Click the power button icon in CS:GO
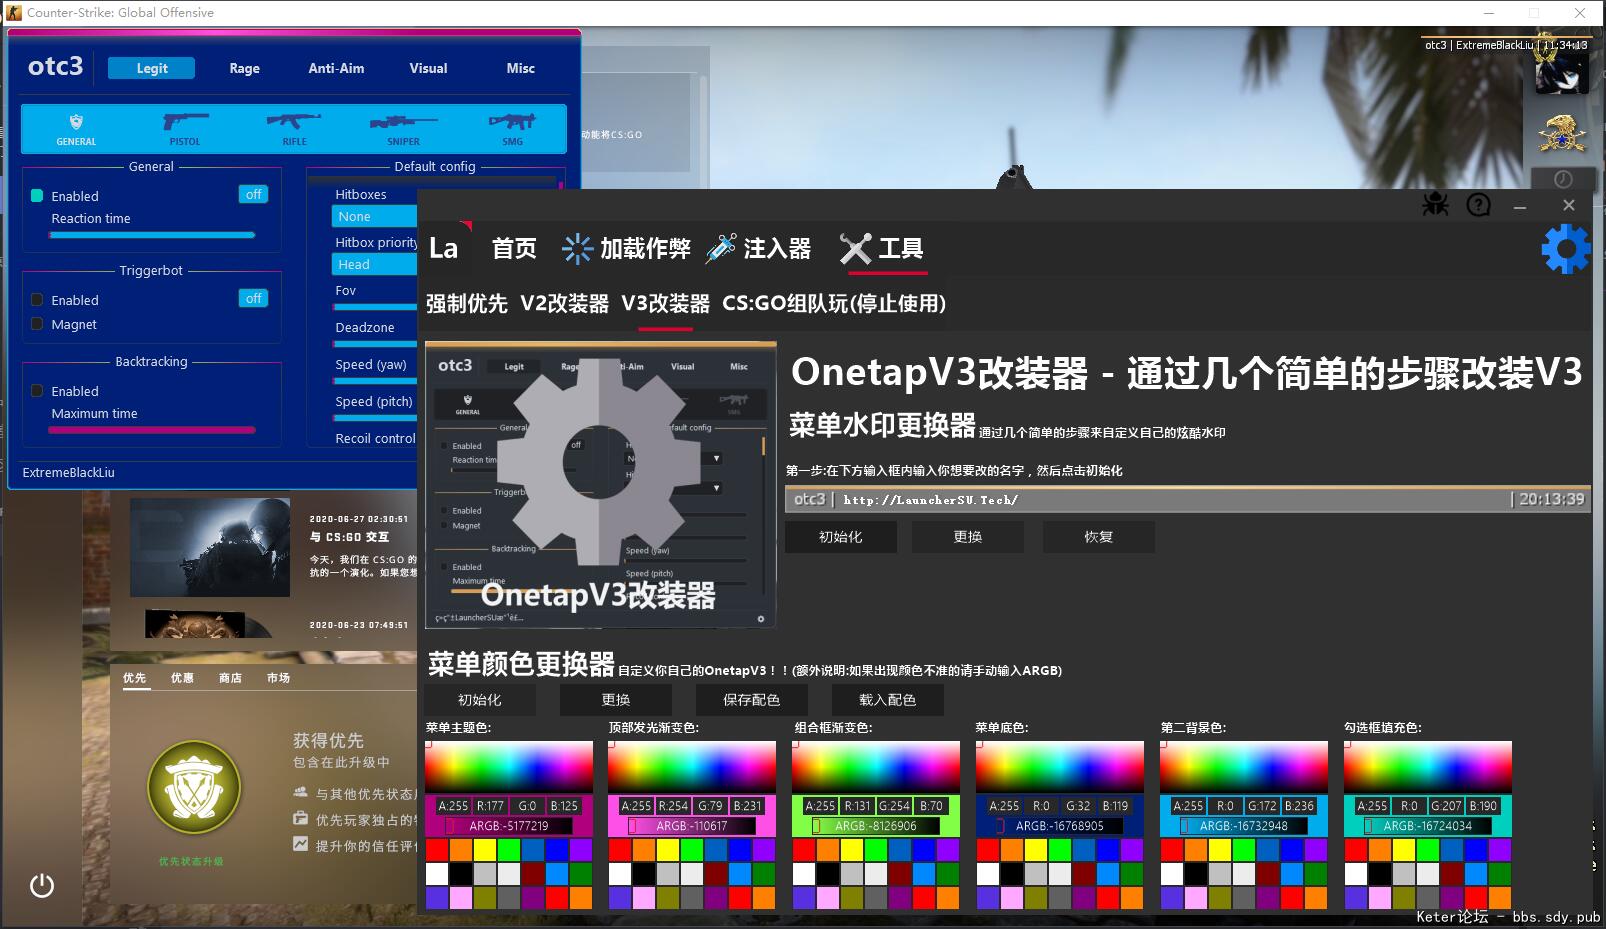Image resolution: width=1606 pixels, height=929 pixels. (42, 885)
